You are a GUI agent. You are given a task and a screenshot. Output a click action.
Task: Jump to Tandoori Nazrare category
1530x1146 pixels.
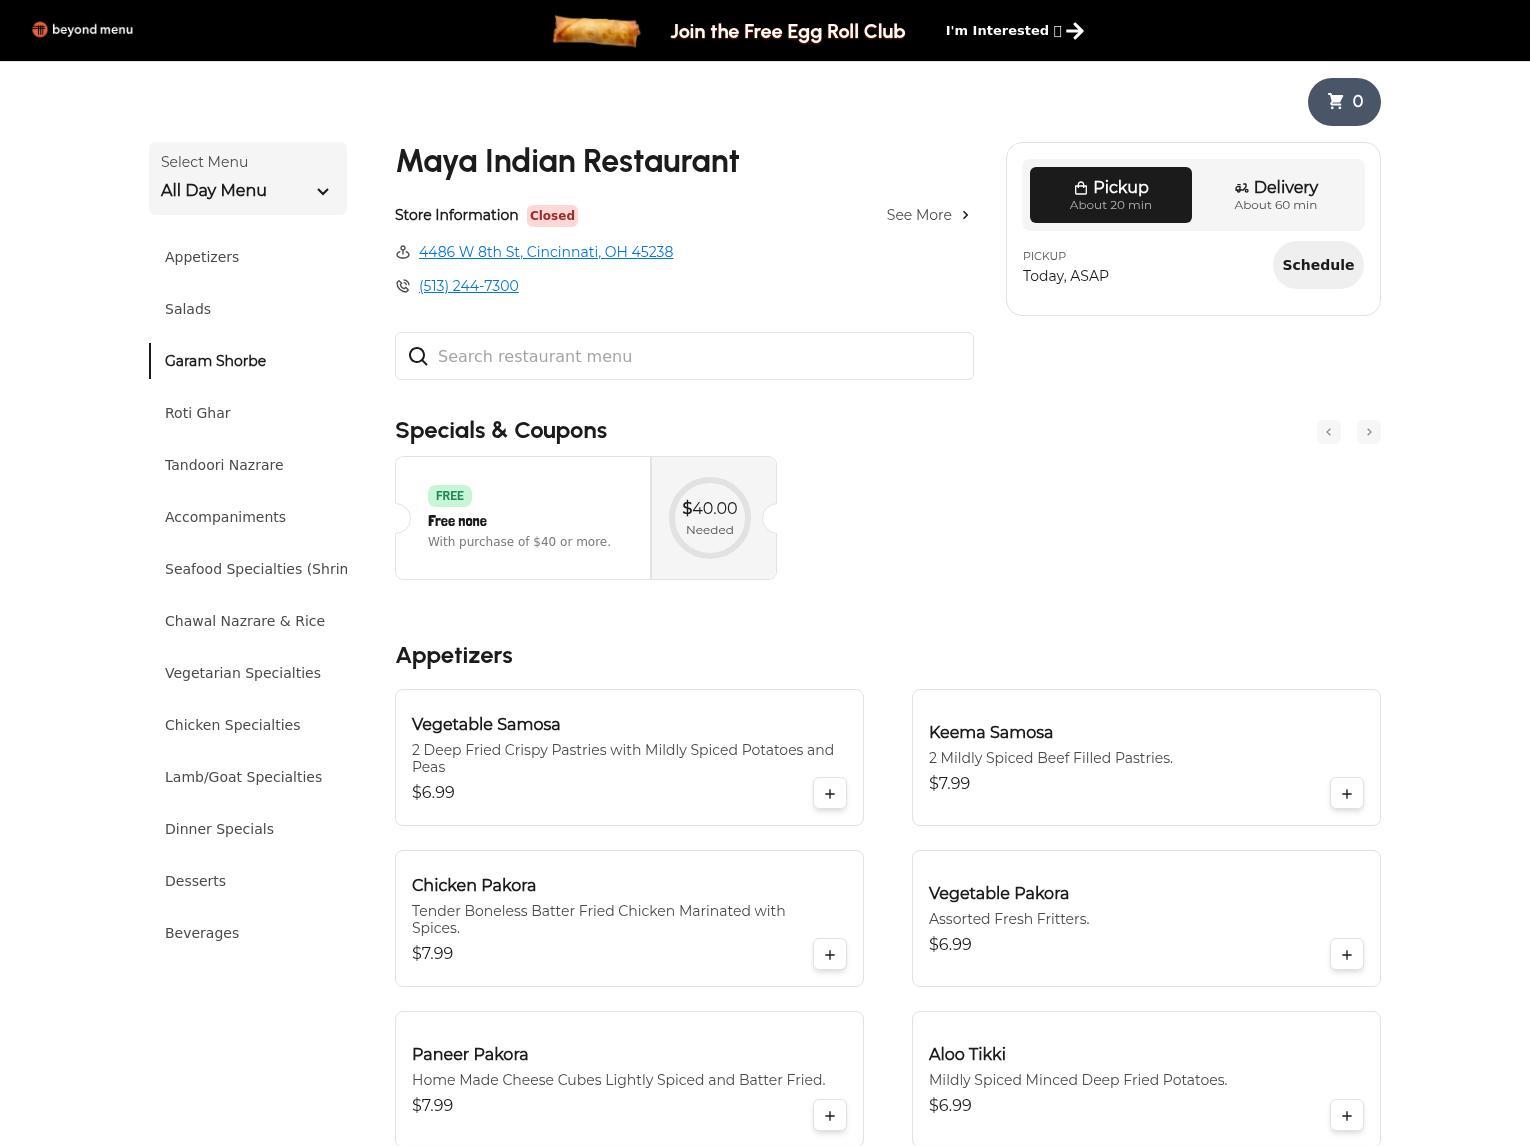(224, 465)
